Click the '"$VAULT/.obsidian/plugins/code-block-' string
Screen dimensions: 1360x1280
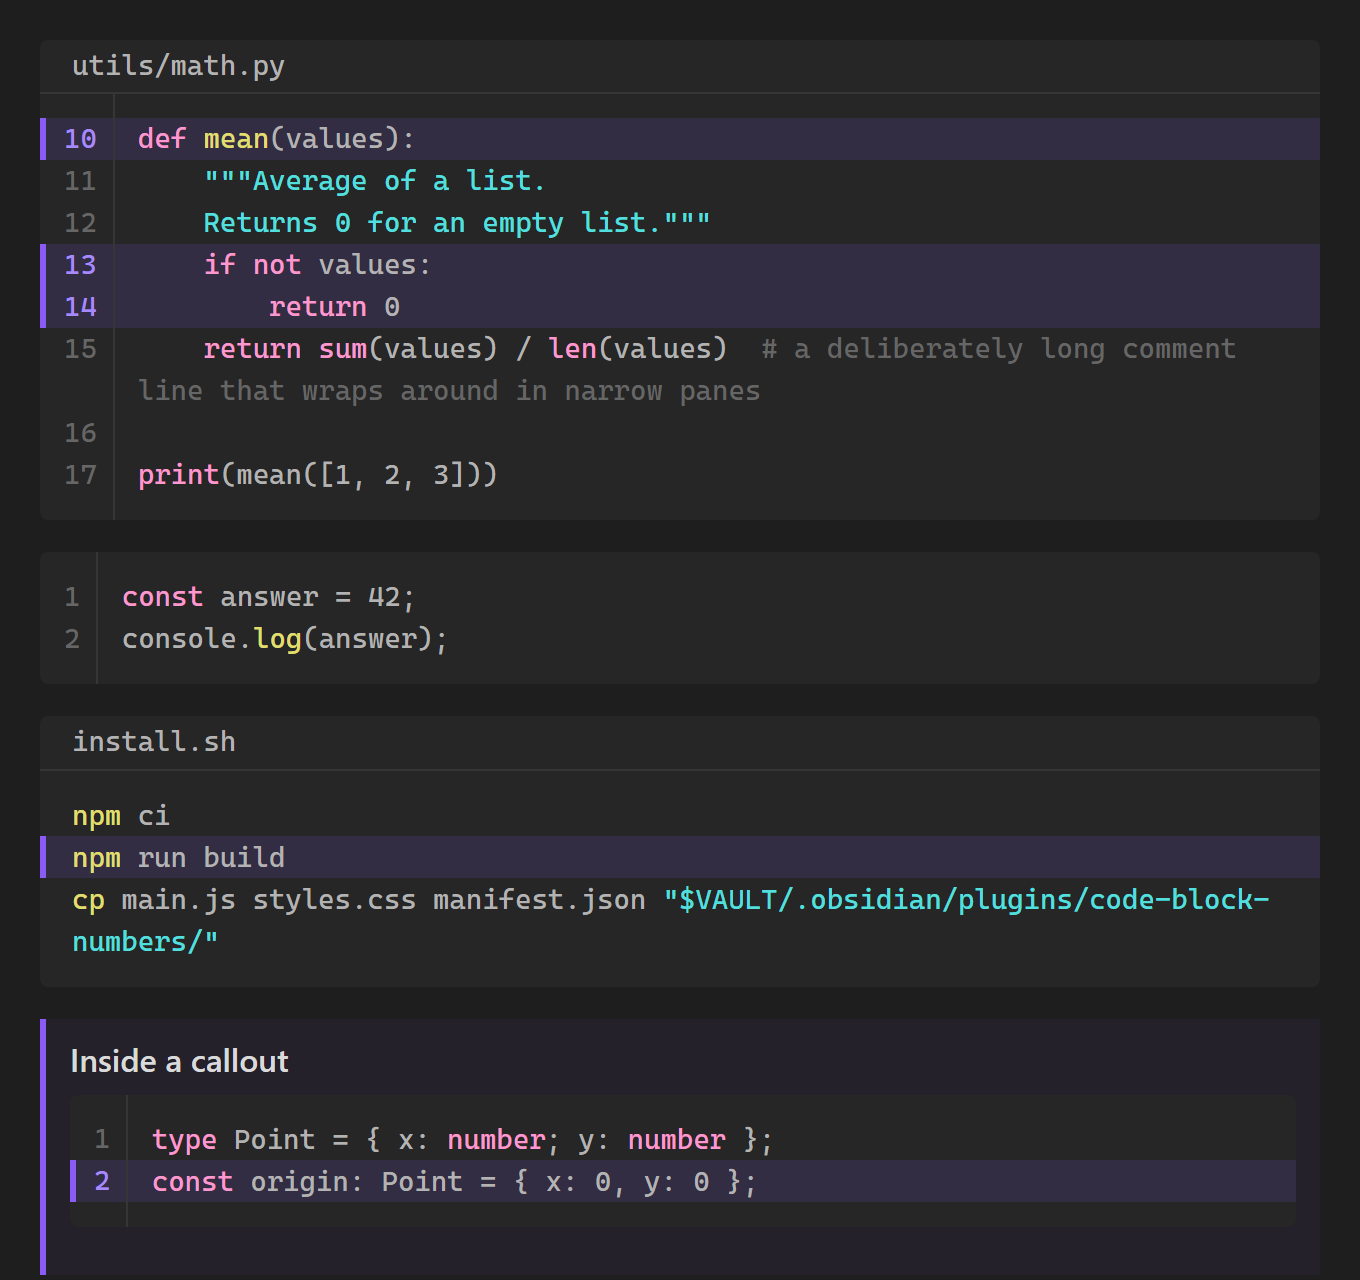point(966,900)
